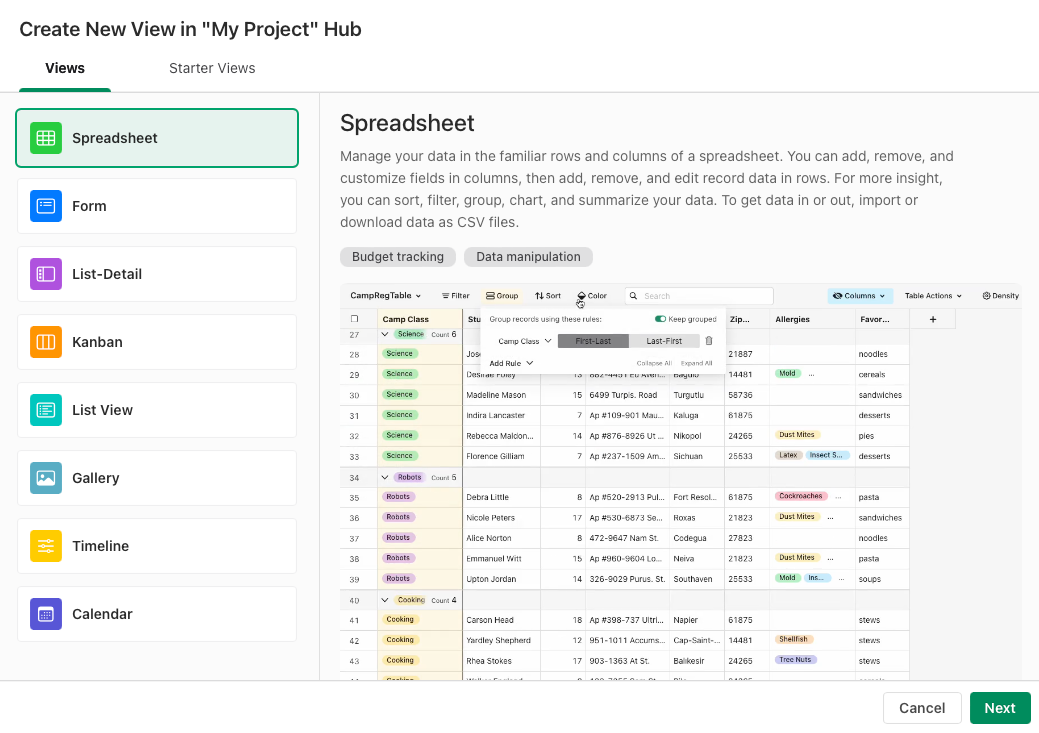
Task: Click the Allergies column header
Action: (812, 319)
